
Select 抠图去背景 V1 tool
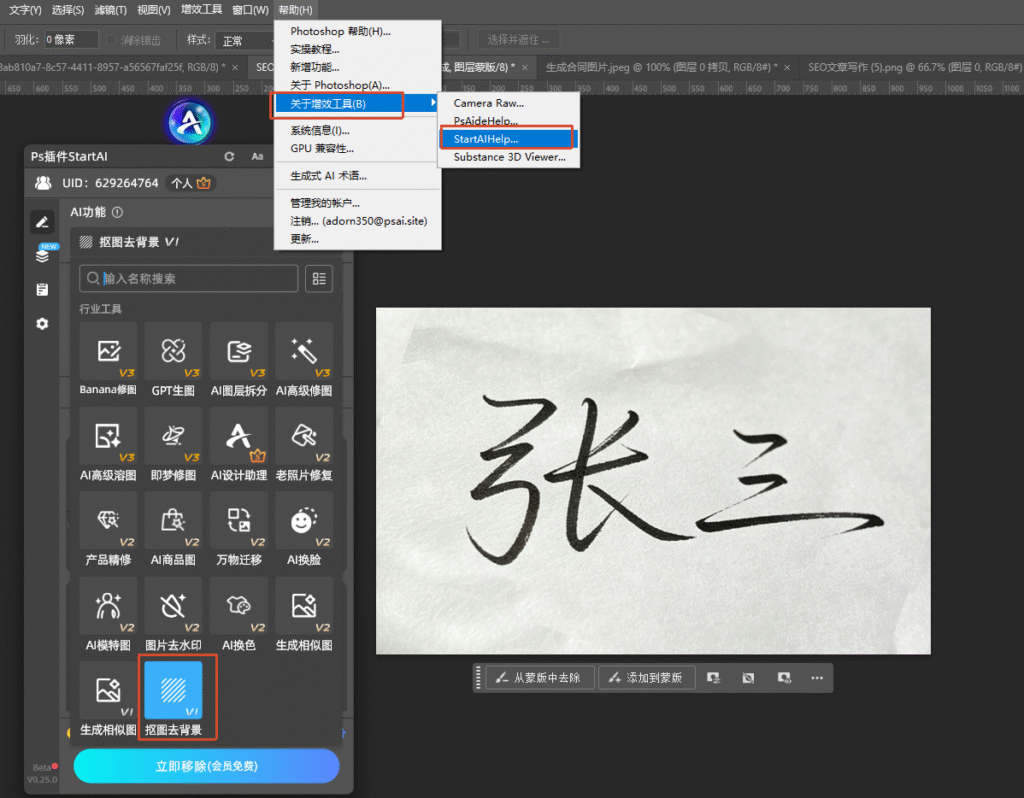click(173, 699)
